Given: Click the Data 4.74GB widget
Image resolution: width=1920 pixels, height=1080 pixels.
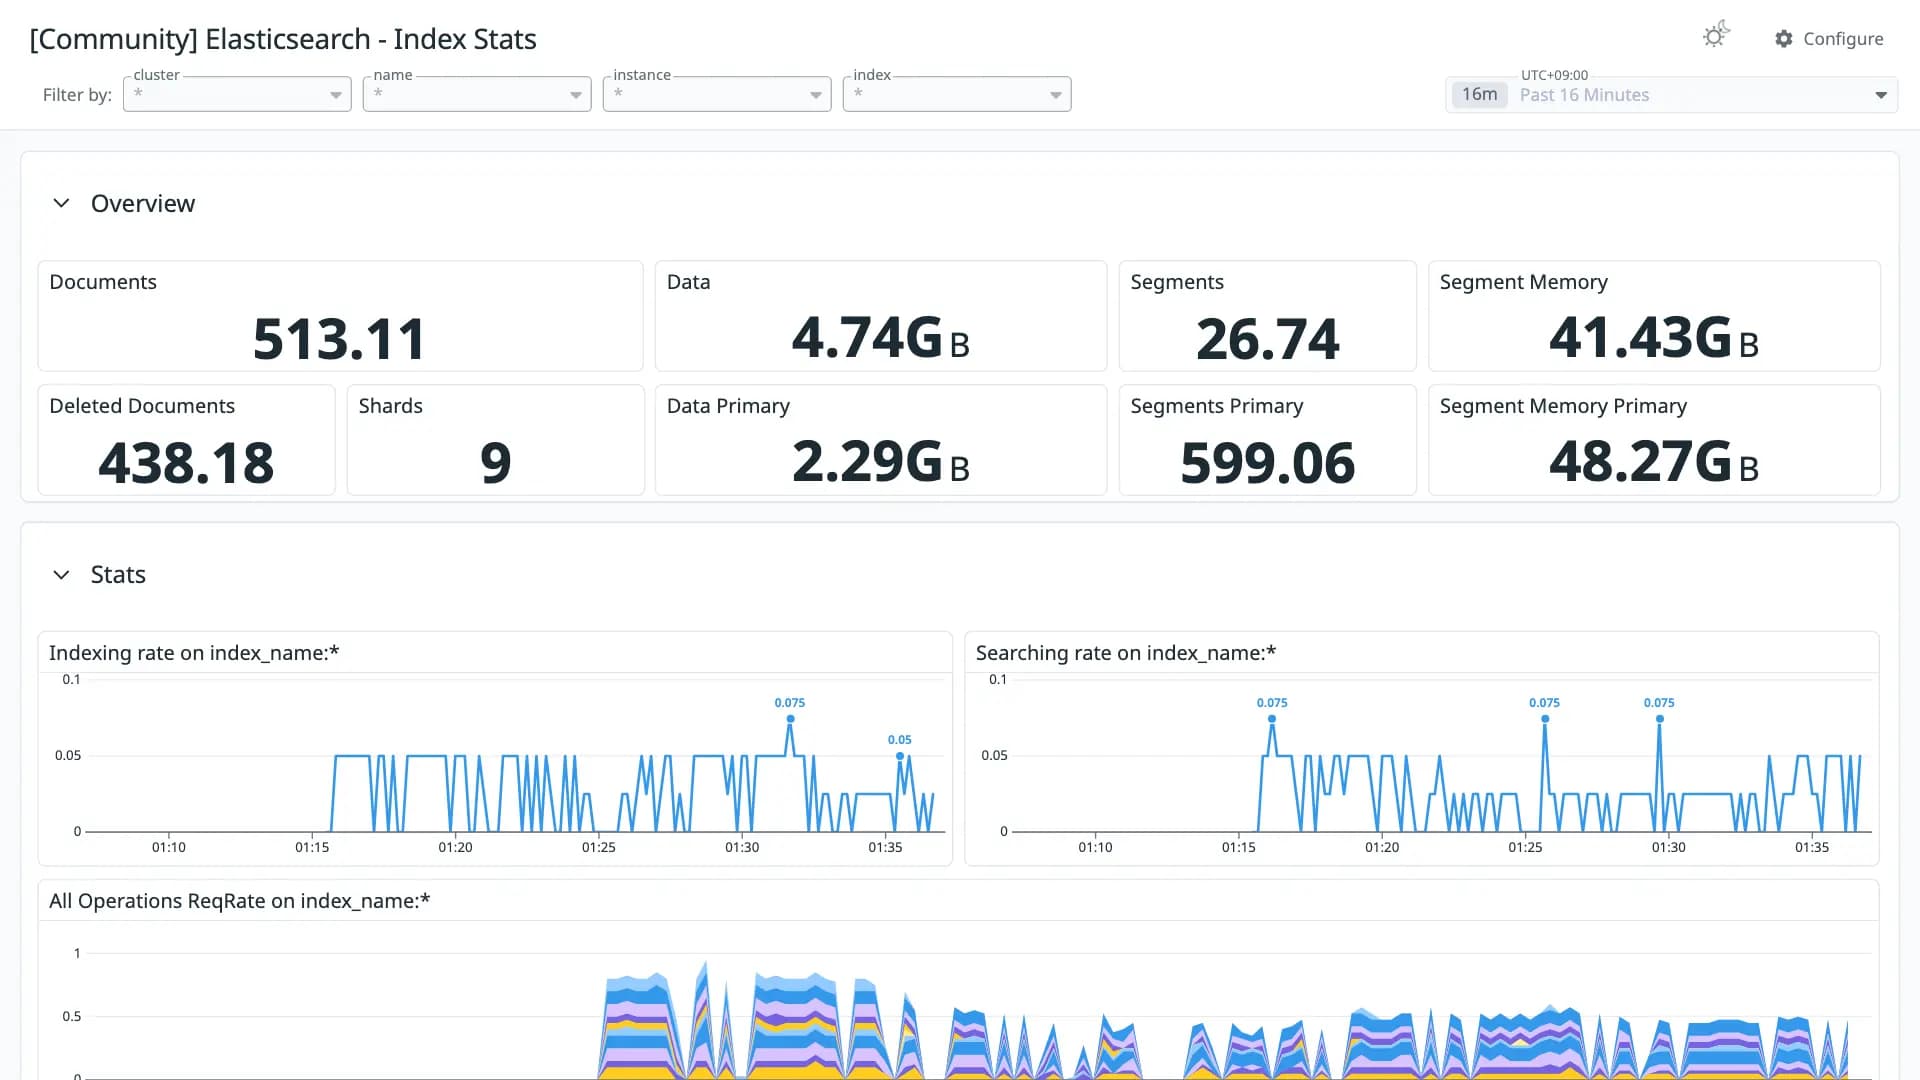Looking at the screenshot, I should [880, 316].
